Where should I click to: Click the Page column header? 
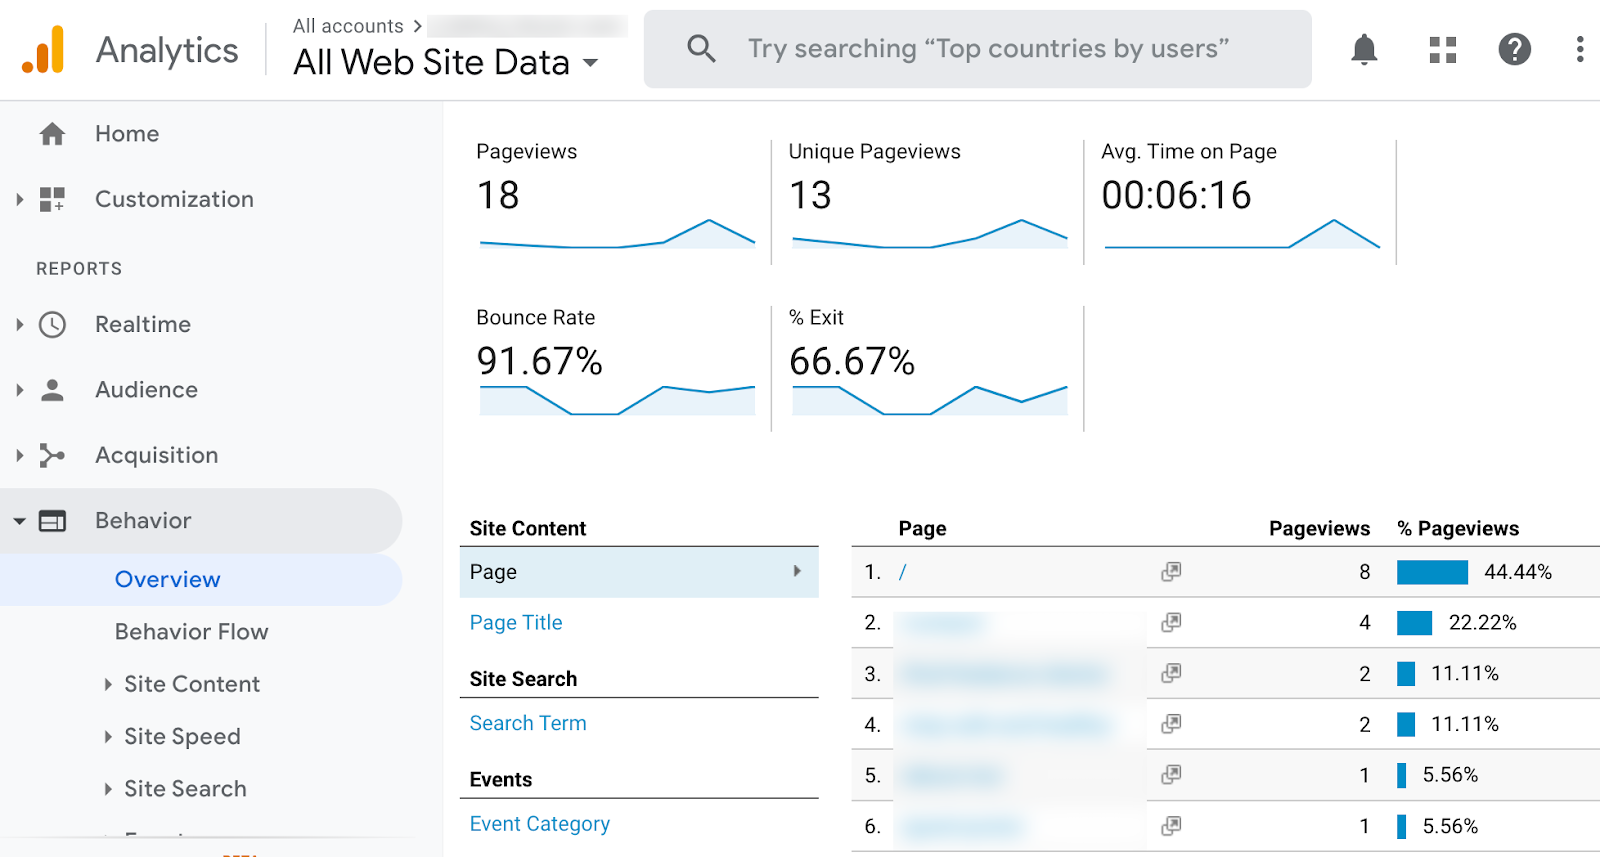click(922, 528)
